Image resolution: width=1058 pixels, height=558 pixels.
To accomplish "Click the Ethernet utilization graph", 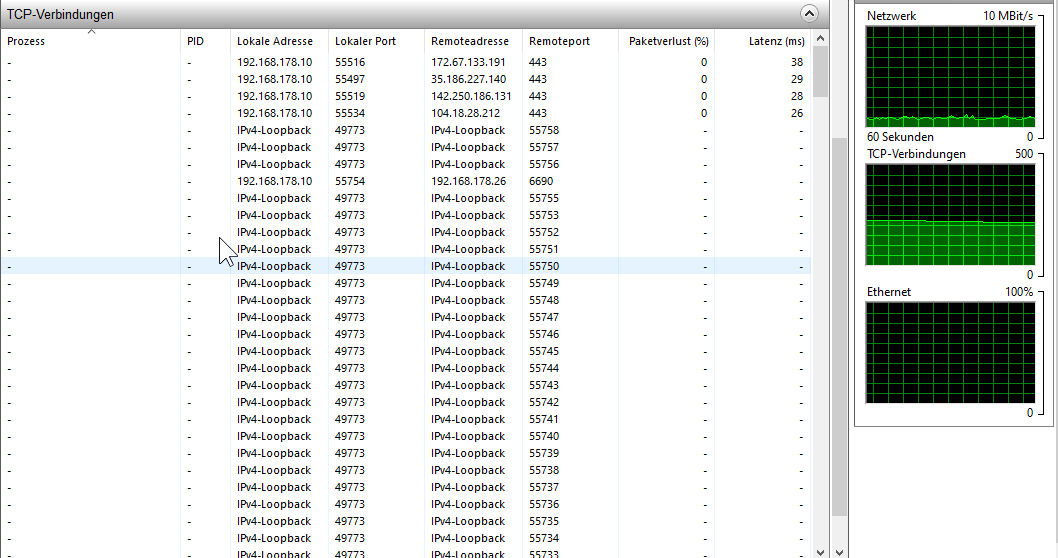I will [x=950, y=353].
